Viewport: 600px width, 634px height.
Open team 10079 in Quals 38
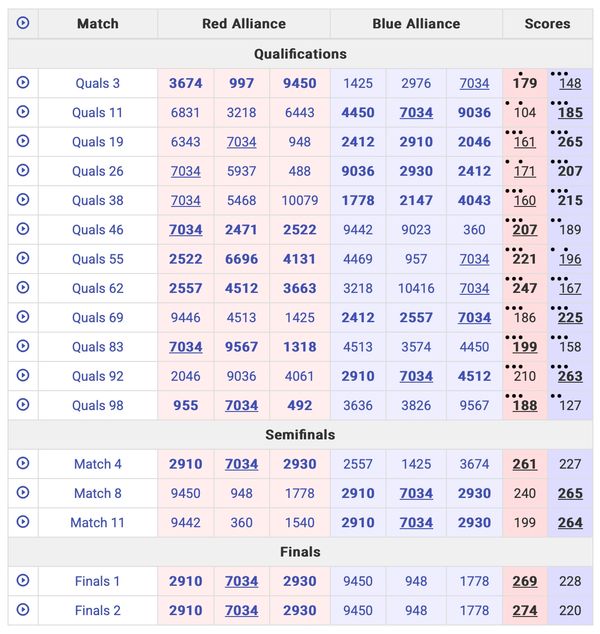[x=299, y=201]
